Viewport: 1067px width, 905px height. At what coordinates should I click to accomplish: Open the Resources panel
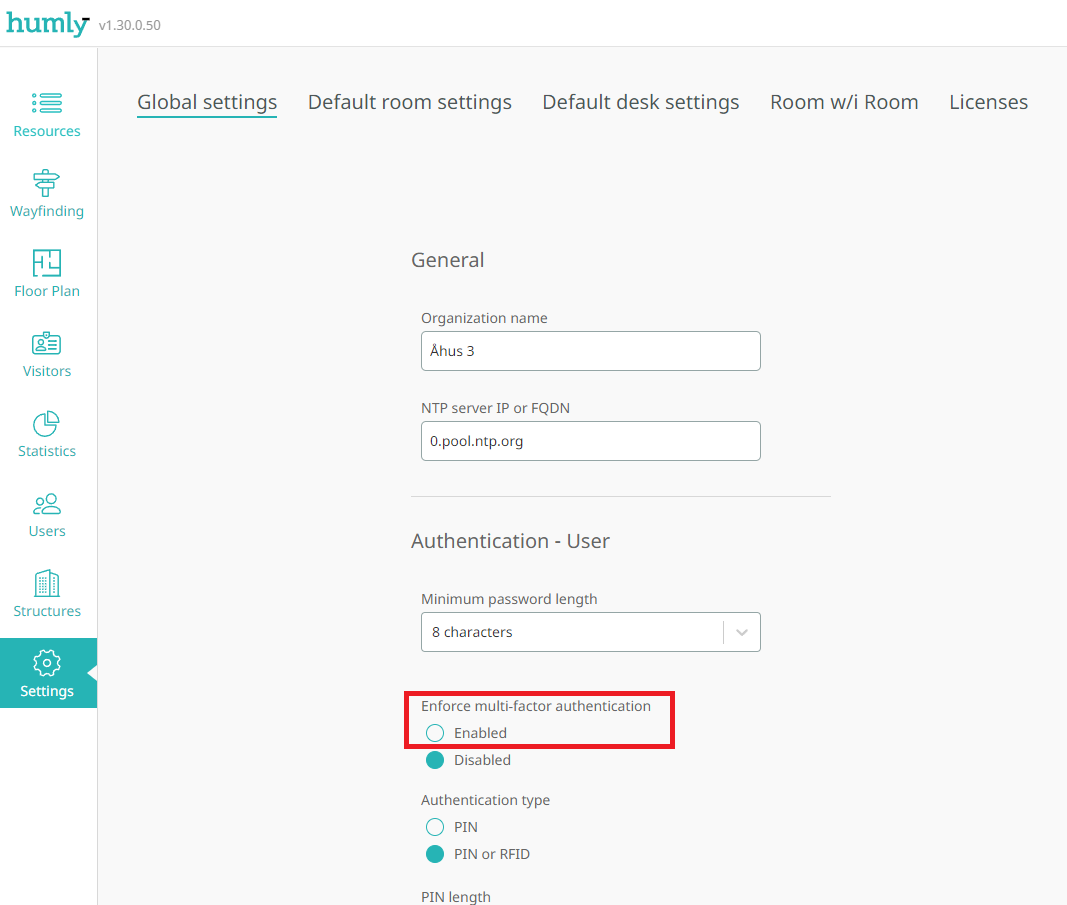tap(46, 113)
